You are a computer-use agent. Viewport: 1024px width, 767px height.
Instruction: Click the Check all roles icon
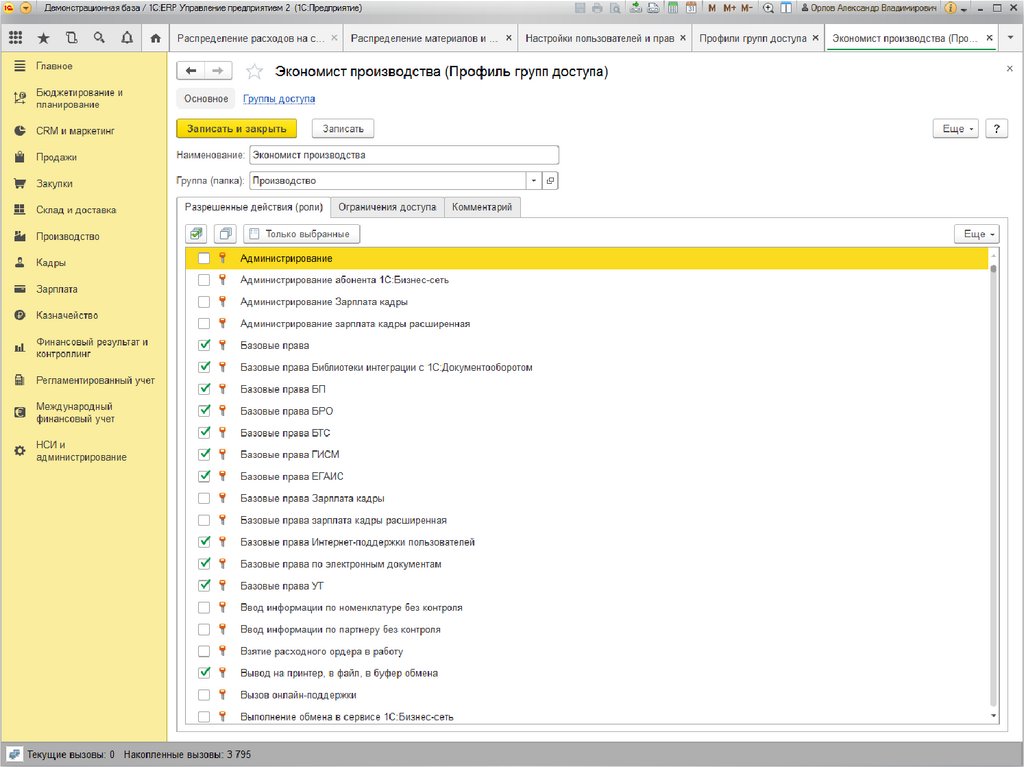(x=196, y=234)
